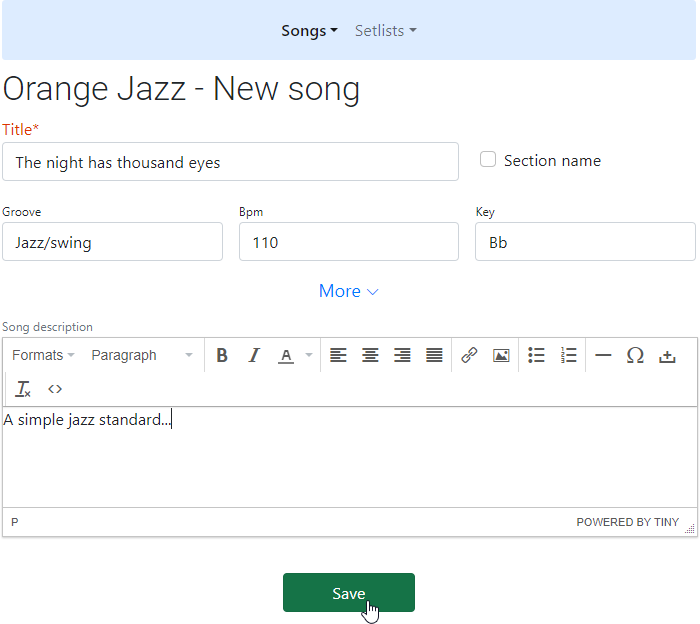Center align the description text

[370, 355]
